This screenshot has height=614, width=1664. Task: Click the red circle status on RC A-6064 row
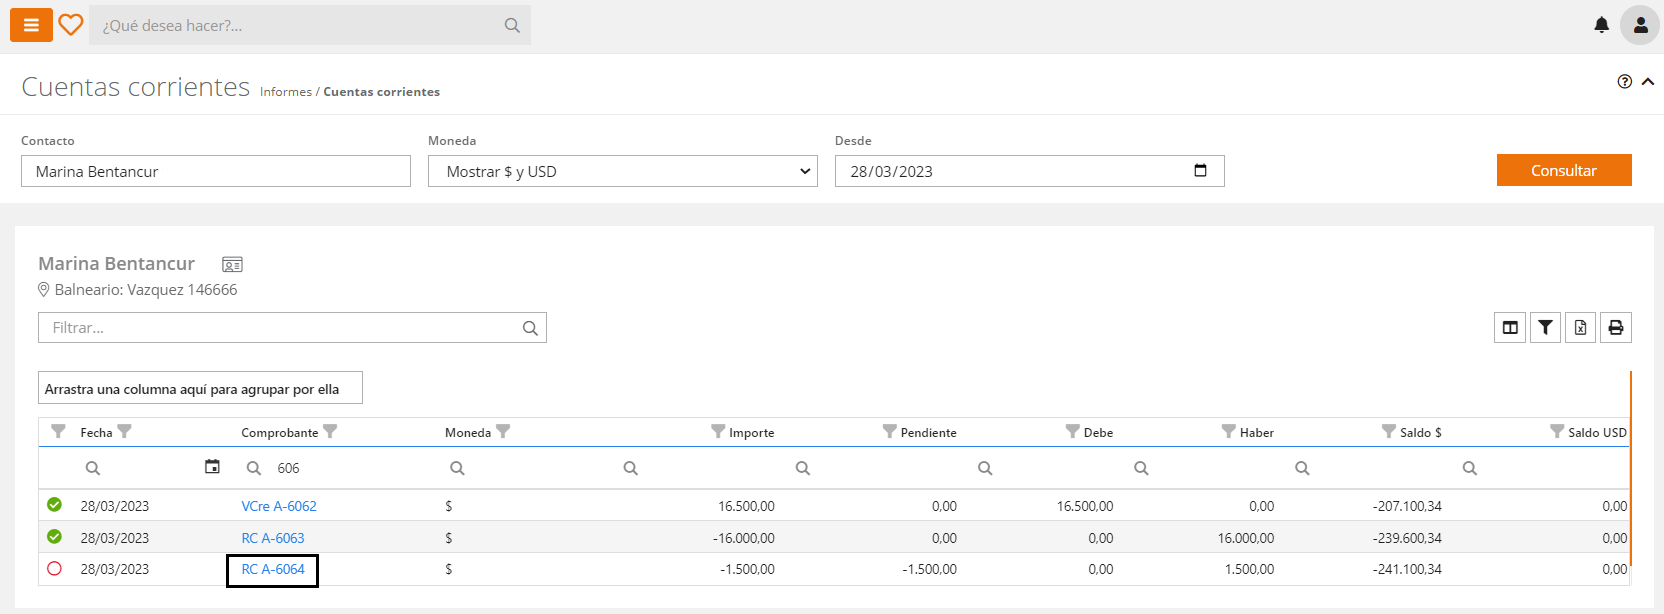[x=55, y=569]
